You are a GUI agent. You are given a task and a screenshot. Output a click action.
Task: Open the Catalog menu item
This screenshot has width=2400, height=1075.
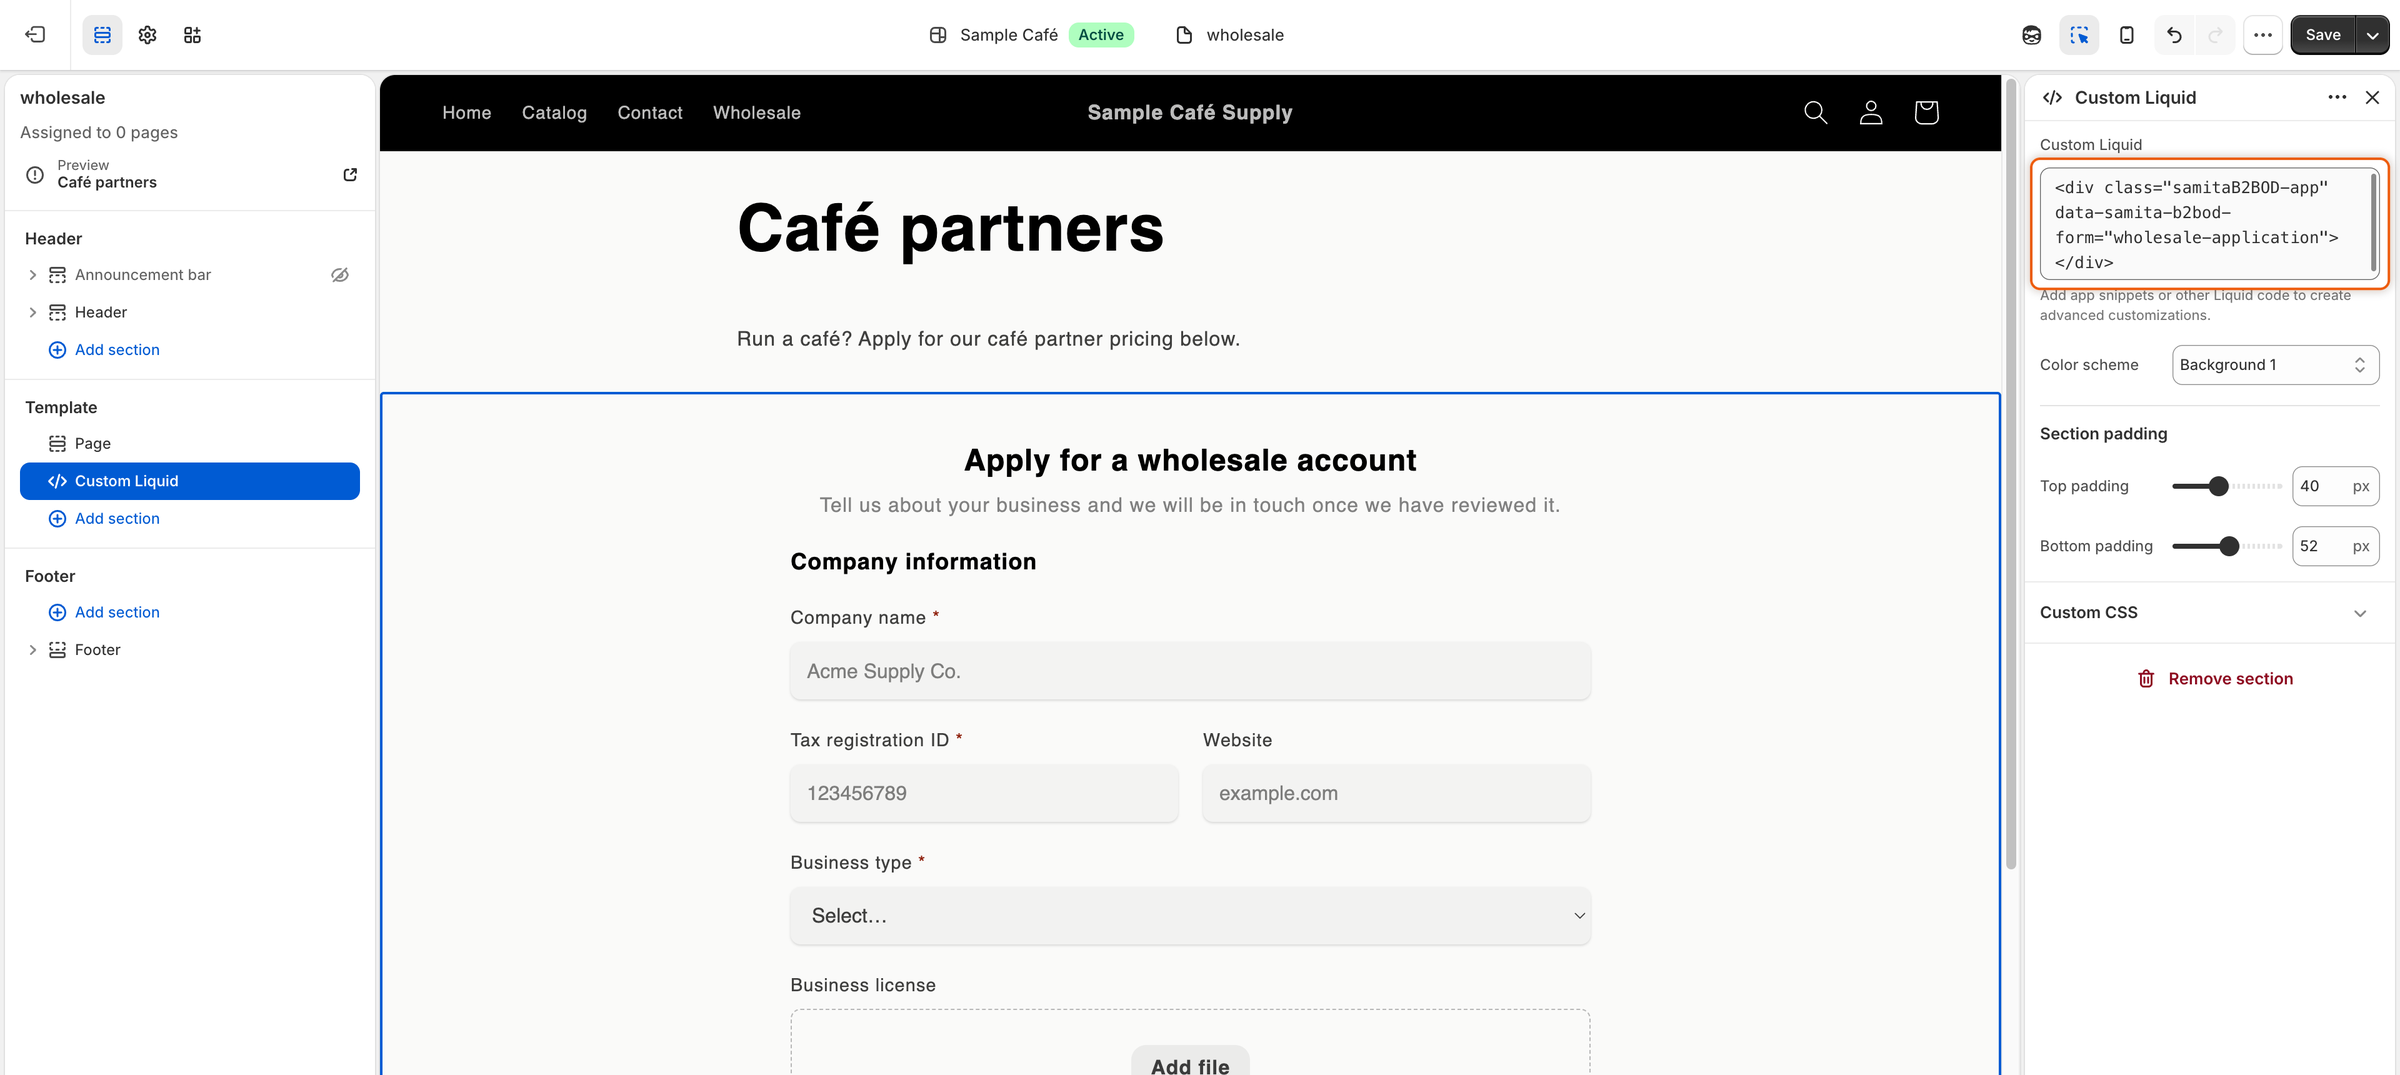click(554, 113)
